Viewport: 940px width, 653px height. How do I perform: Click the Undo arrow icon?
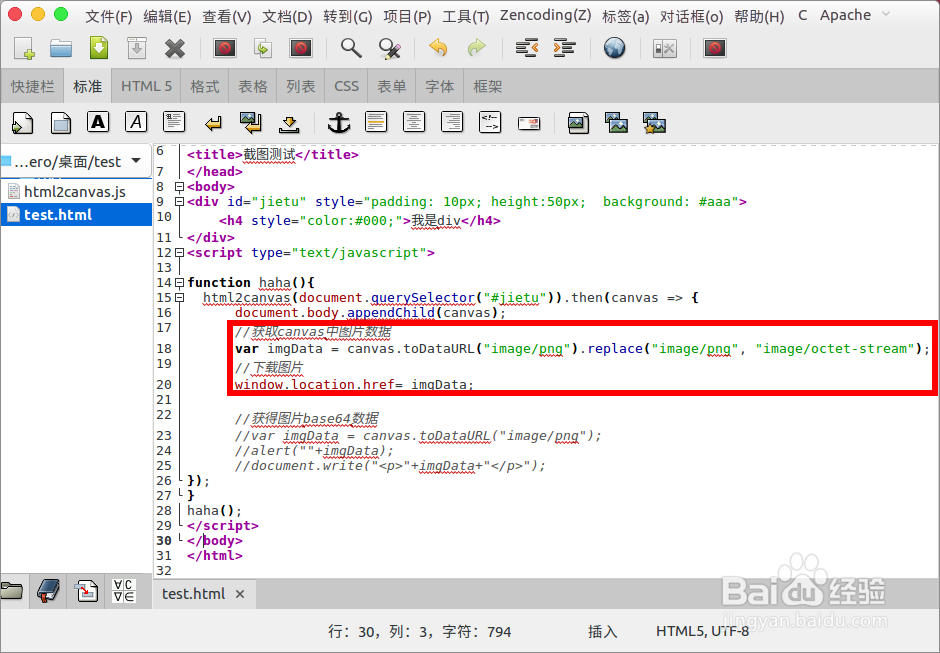[x=439, y=48]
